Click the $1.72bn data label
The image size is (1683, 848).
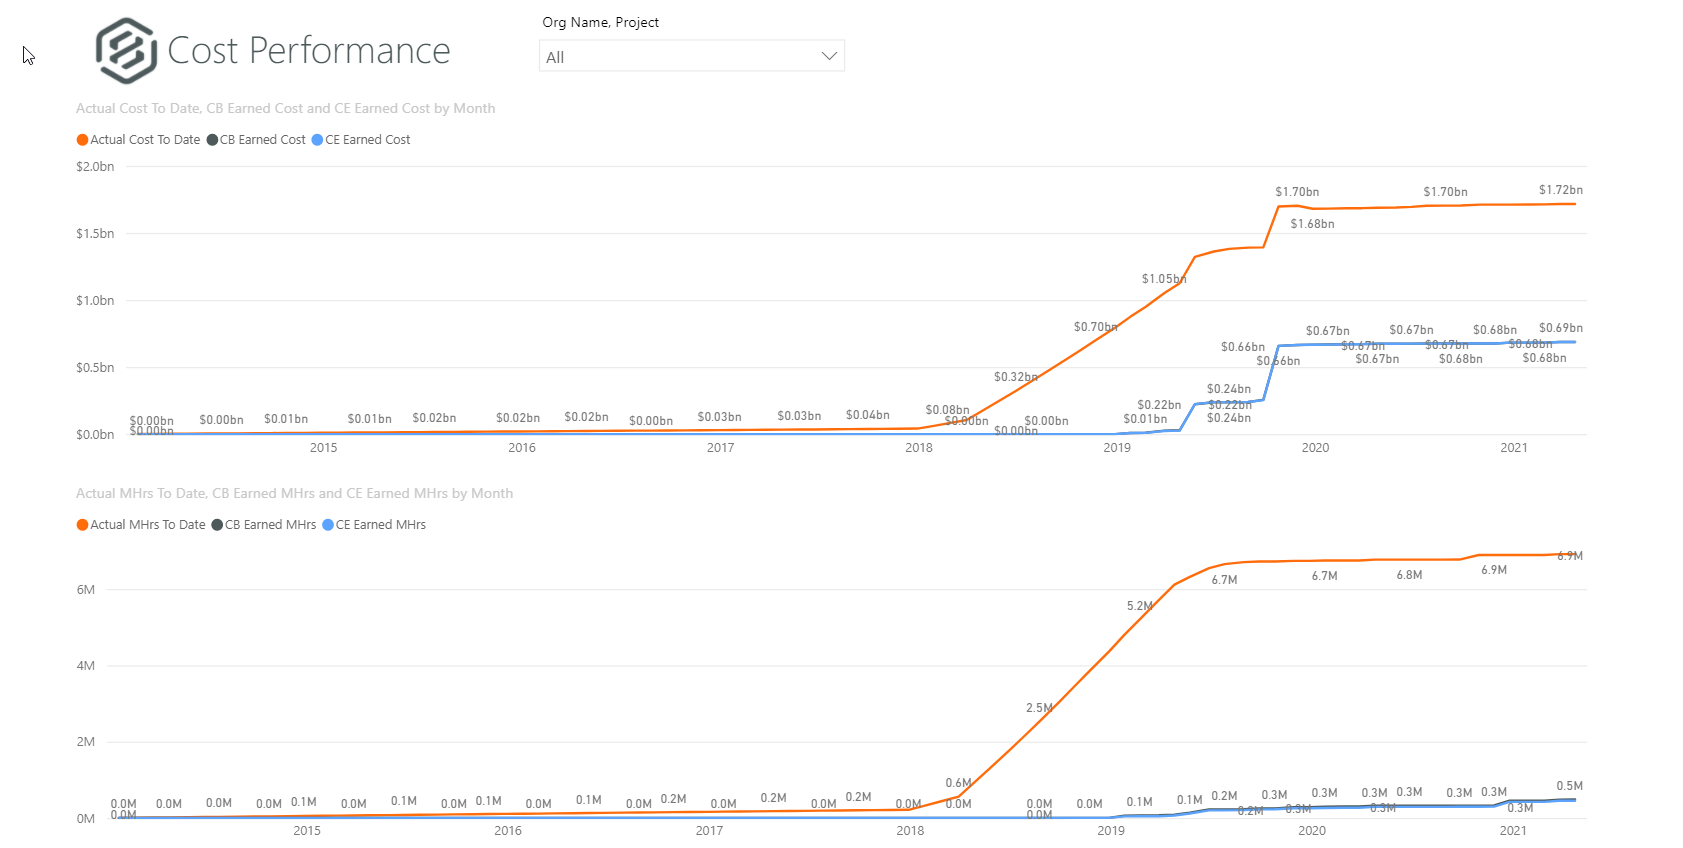click(x=1560, y=190)
